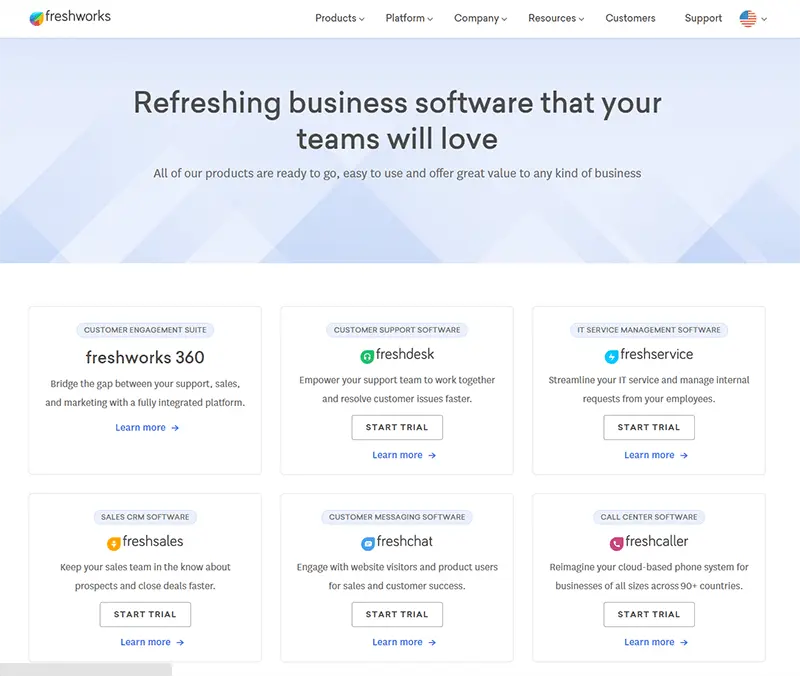Click arrow beside freshchat Learn more
Image resolution: width=800 pixels, height=676 pixels.
tap(432, 643)
